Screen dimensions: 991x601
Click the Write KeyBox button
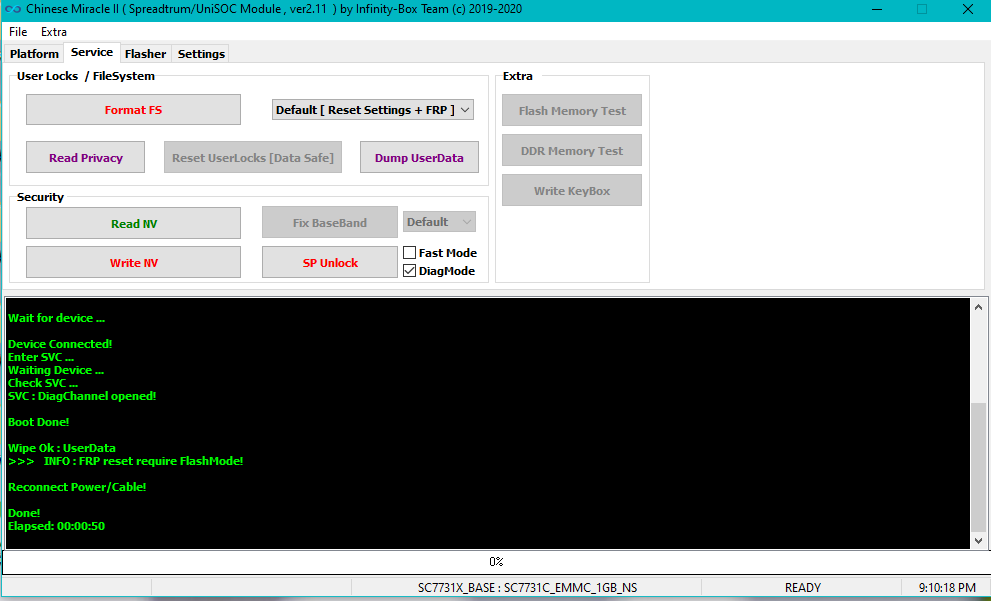pos(572,191)
